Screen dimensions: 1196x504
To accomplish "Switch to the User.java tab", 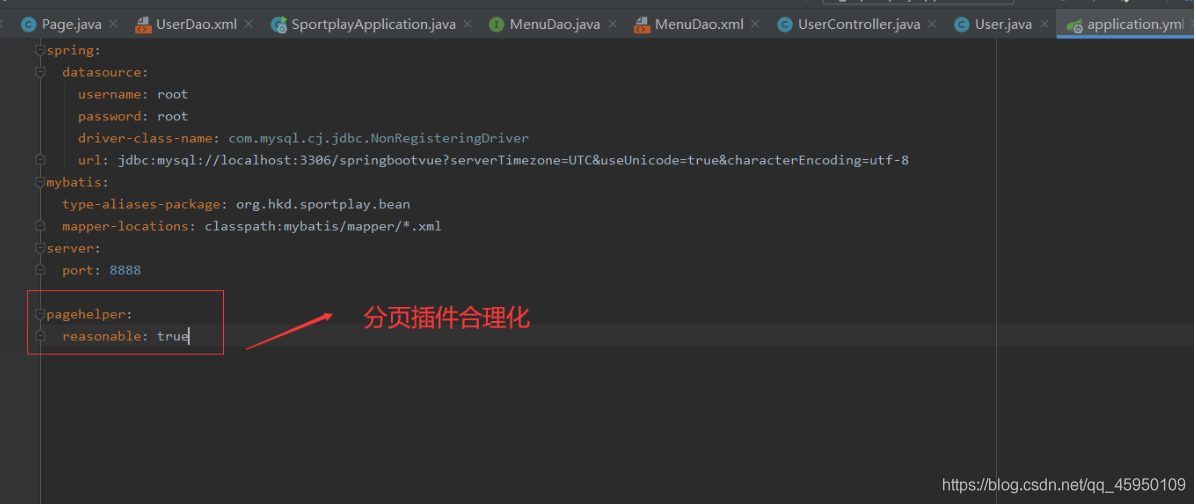I will 1002,24.
